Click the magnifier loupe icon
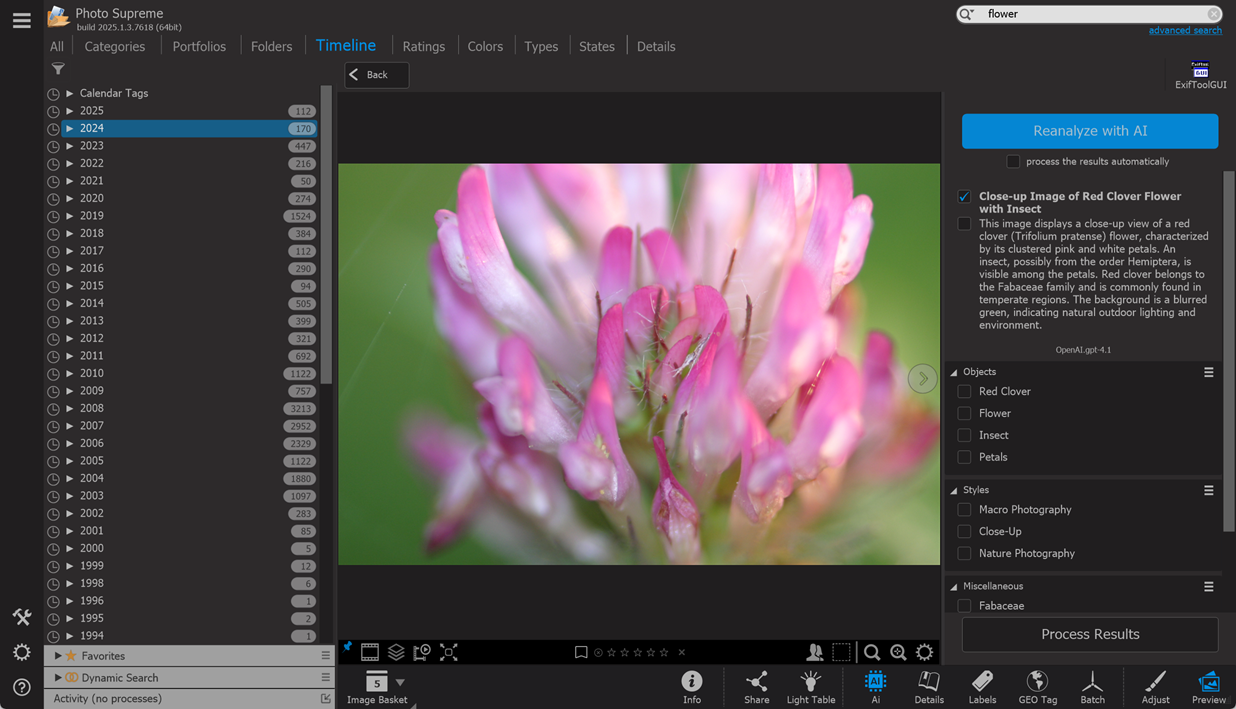The image size is (1236, 709). click(872, 652)
